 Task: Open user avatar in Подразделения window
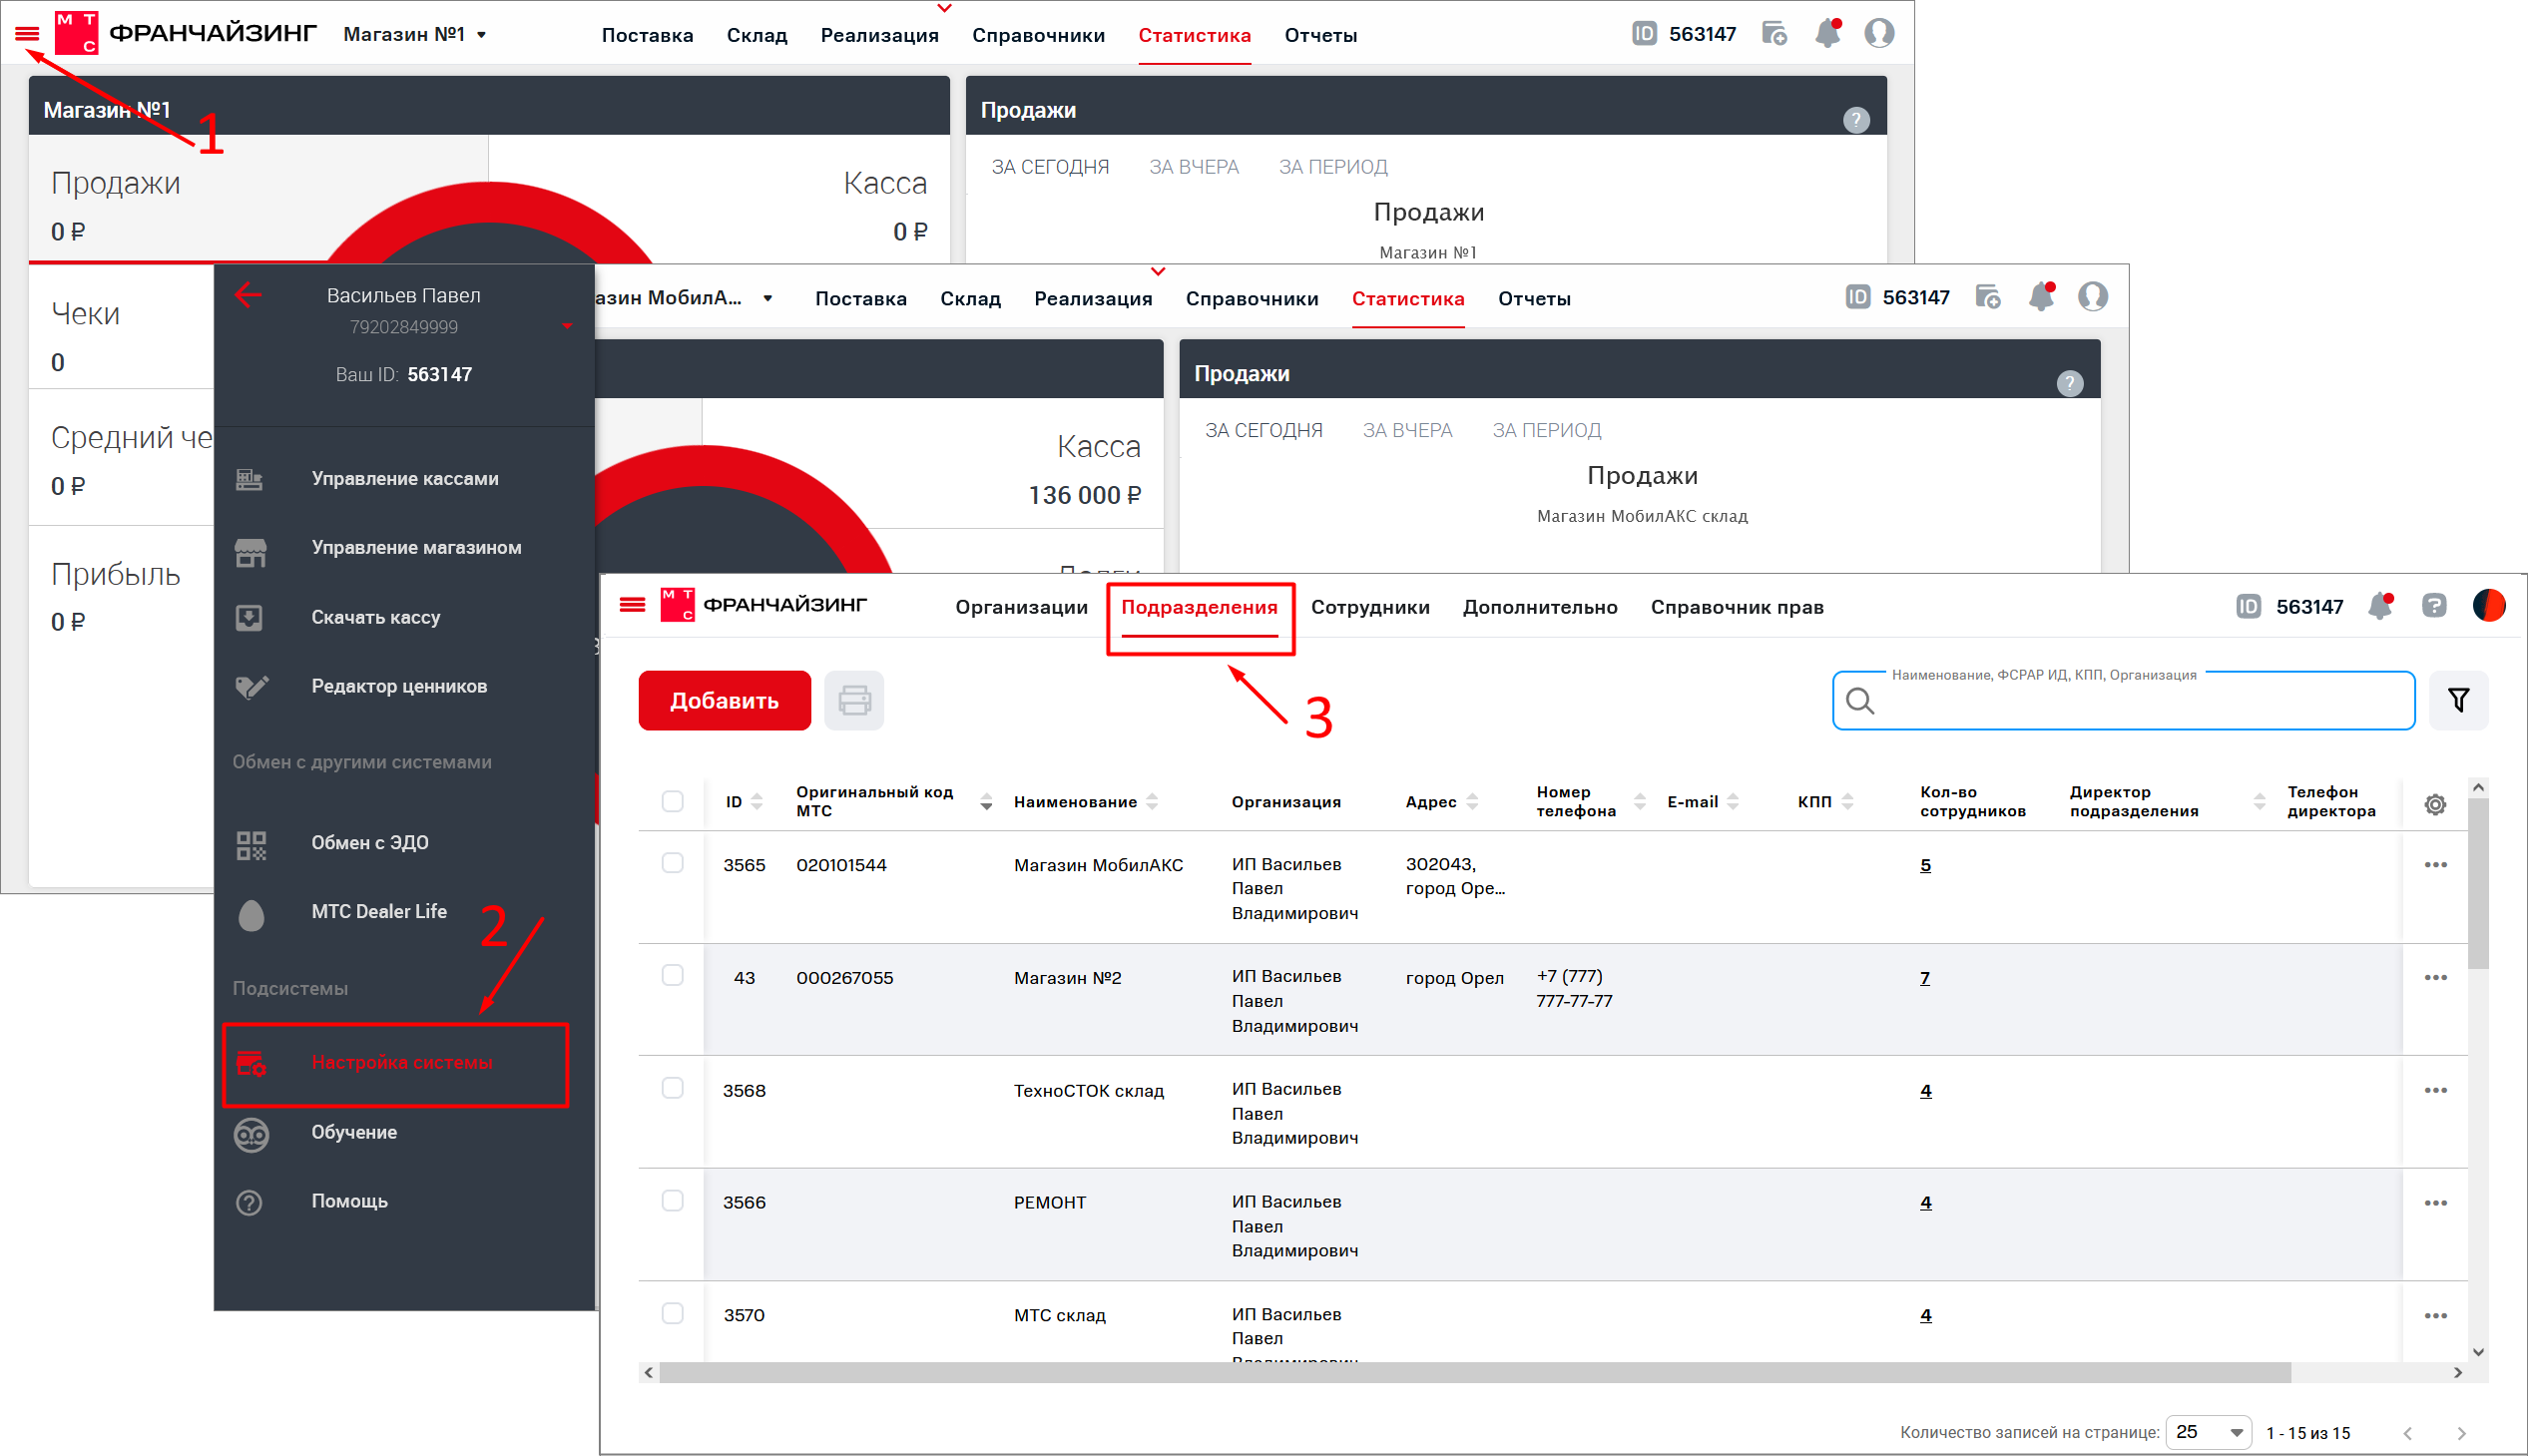(x=2488, y=605)
